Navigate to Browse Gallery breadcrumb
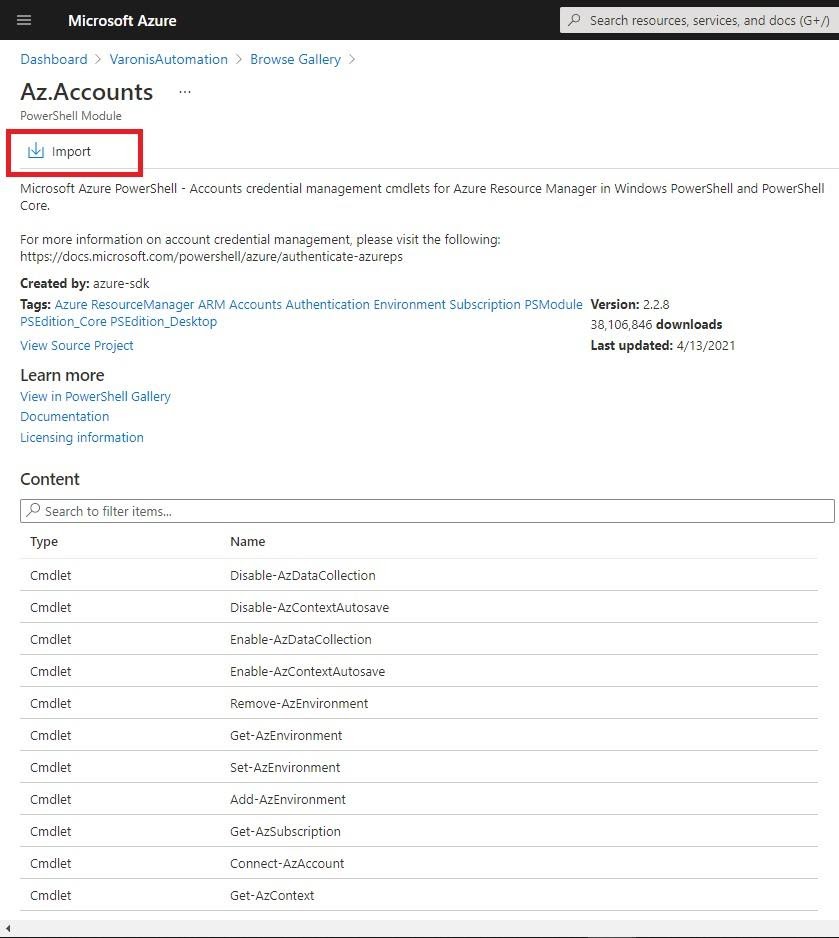839x938 pixels. [295, 59]
